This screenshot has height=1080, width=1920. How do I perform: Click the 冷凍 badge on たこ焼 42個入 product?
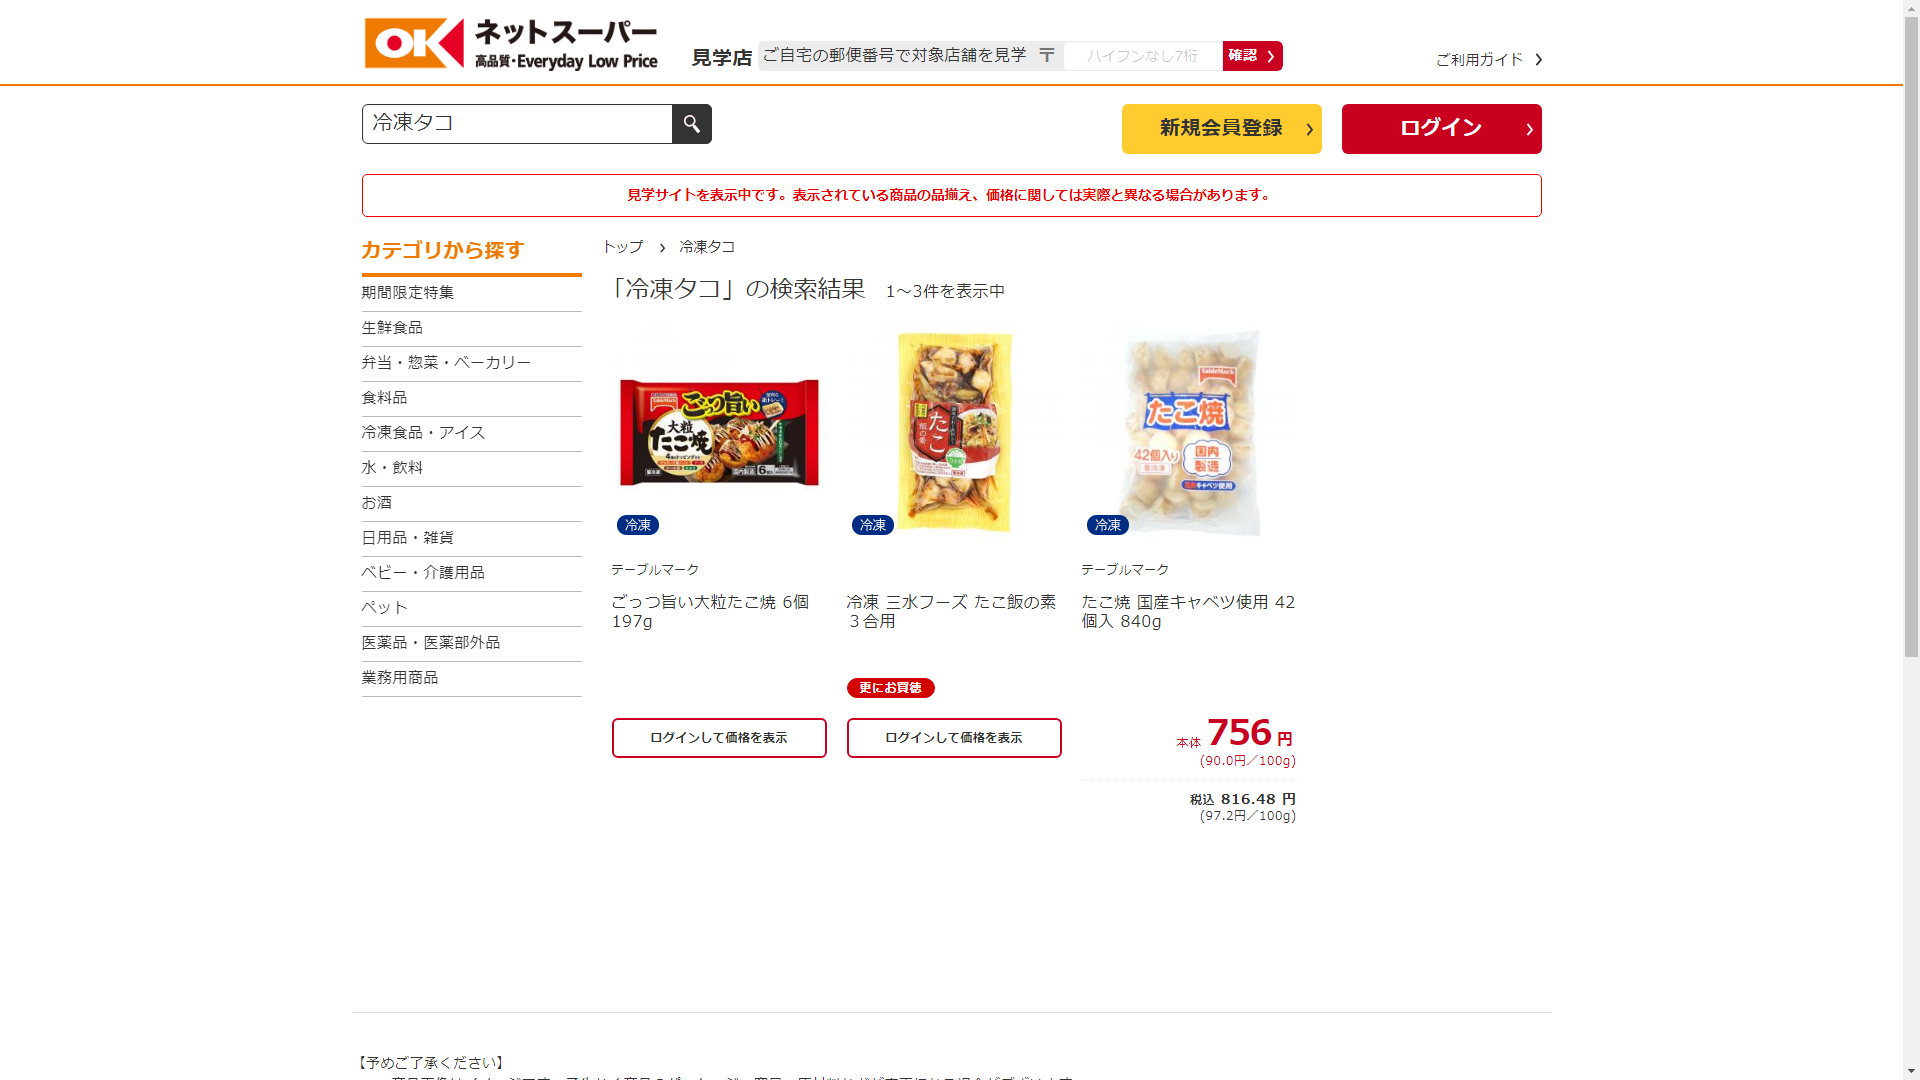[x=1107, y=525]
